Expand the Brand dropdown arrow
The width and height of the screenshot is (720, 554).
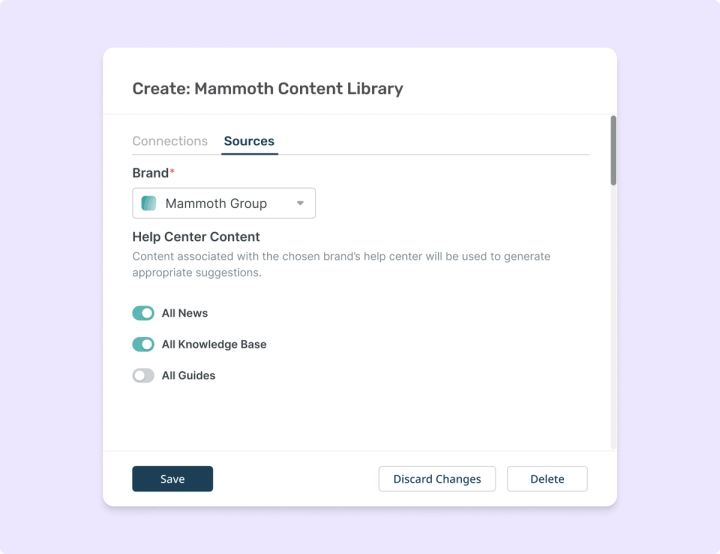[300, 203]
